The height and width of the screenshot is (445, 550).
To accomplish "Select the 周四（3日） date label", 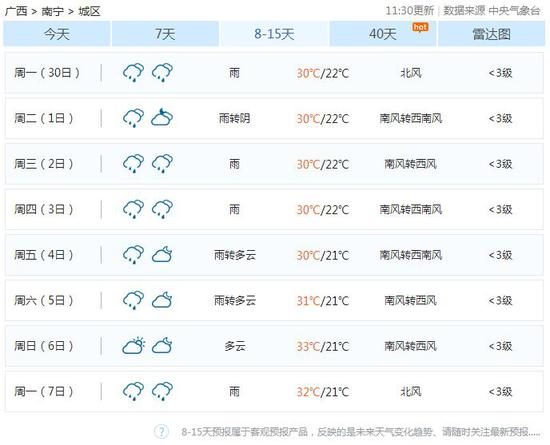I will (44, 210).
